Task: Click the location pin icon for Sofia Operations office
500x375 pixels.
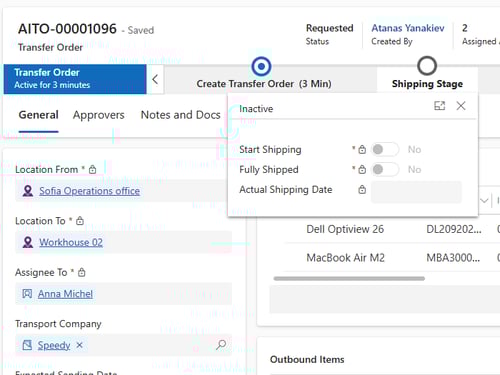Action: tap(28, 191)
